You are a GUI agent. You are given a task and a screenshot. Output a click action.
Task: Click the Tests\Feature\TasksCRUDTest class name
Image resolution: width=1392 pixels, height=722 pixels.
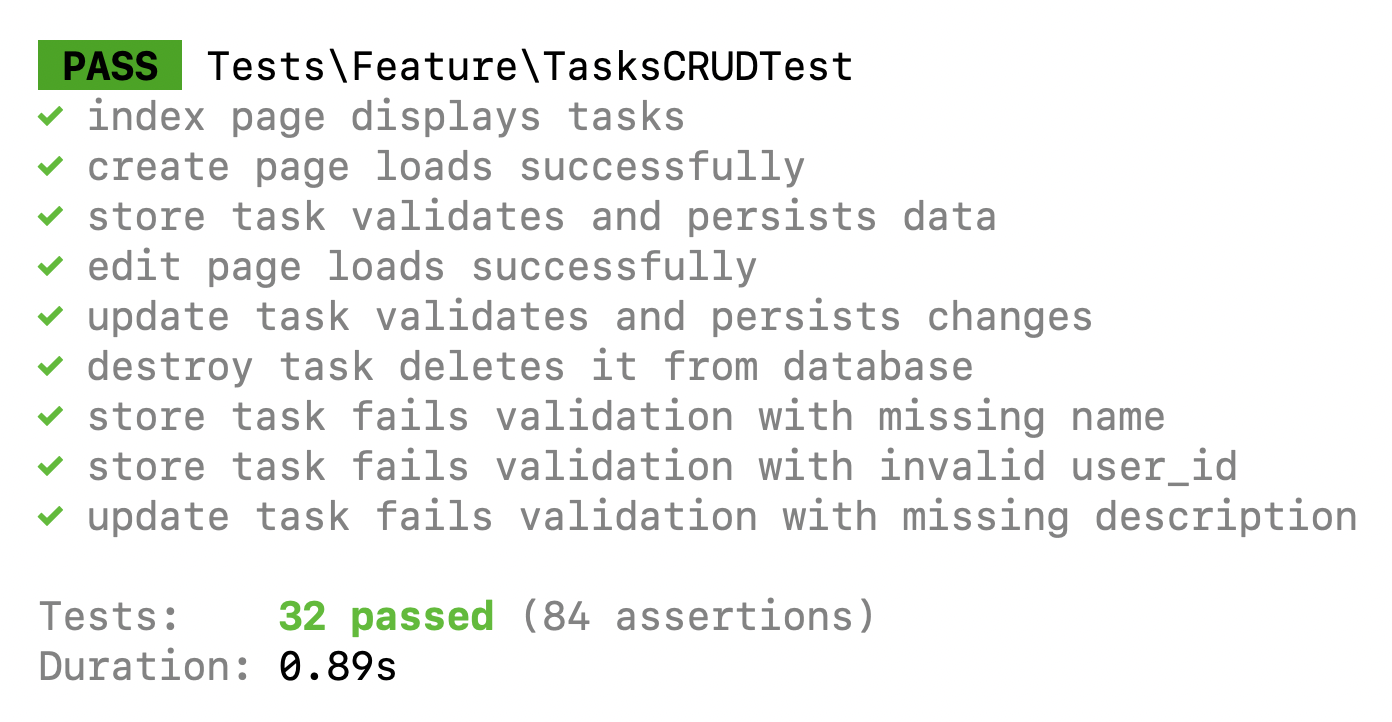point(530,66)
